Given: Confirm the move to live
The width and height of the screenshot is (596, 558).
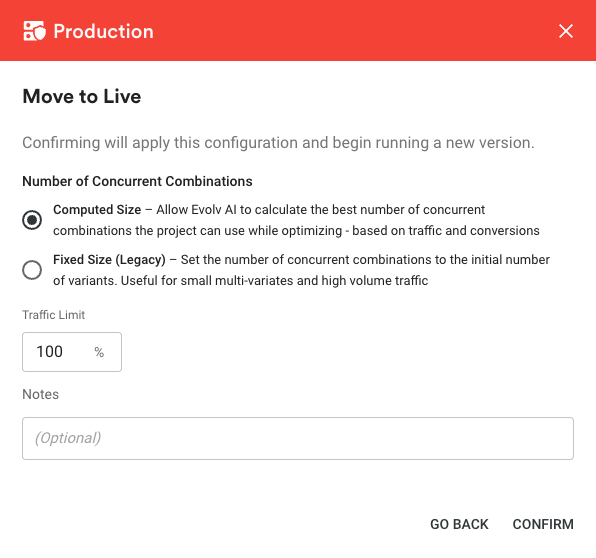Looking at the screenshot, I should pyautogui.click(x=543, y=524).
